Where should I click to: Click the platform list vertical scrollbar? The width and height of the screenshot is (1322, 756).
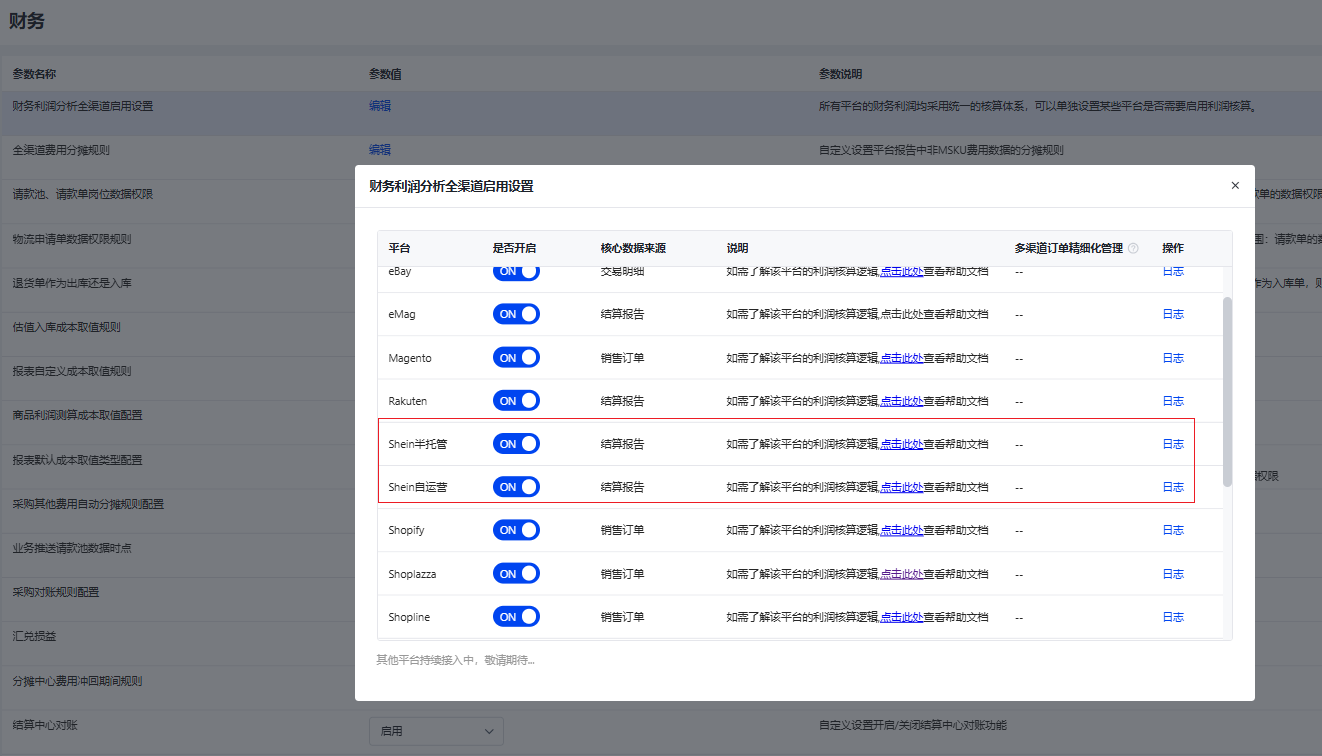tap(1227, 390)
